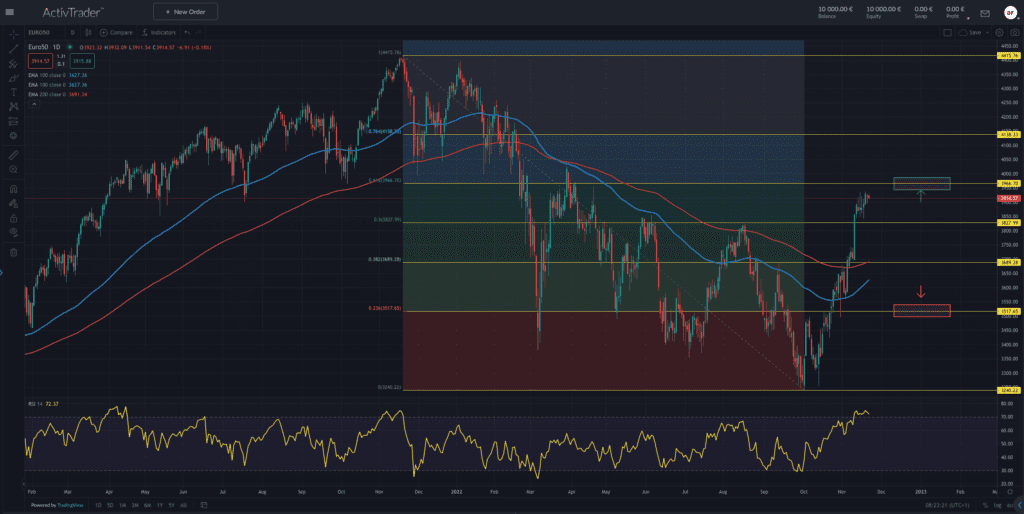Click the current price 3914.57 axis label
This screenshot has width=1024, height=514.
pos(1009,198)
